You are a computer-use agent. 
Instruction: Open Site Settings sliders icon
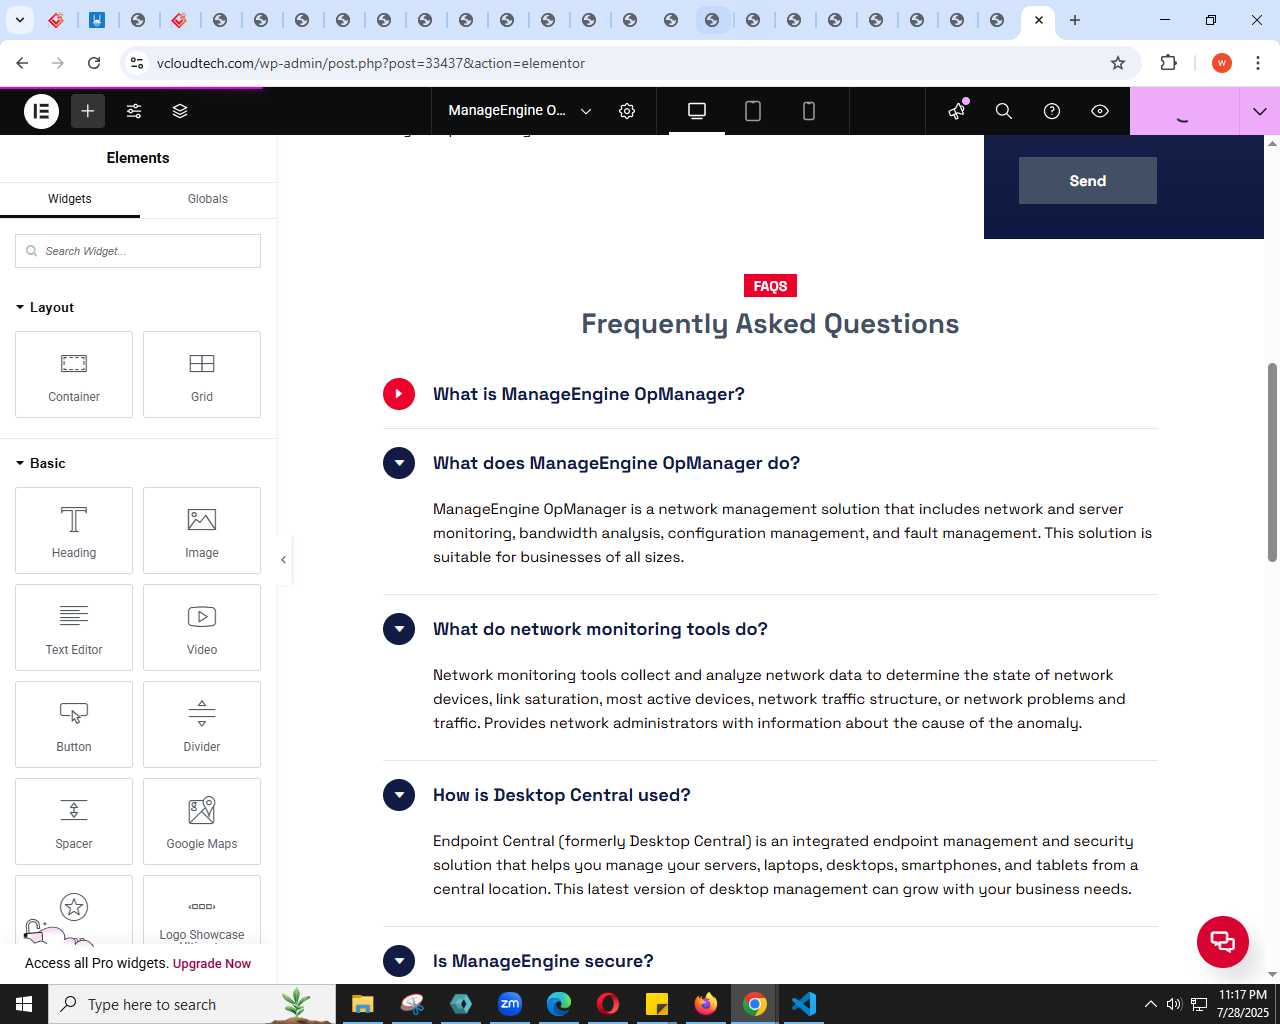[x=134, y=111]
